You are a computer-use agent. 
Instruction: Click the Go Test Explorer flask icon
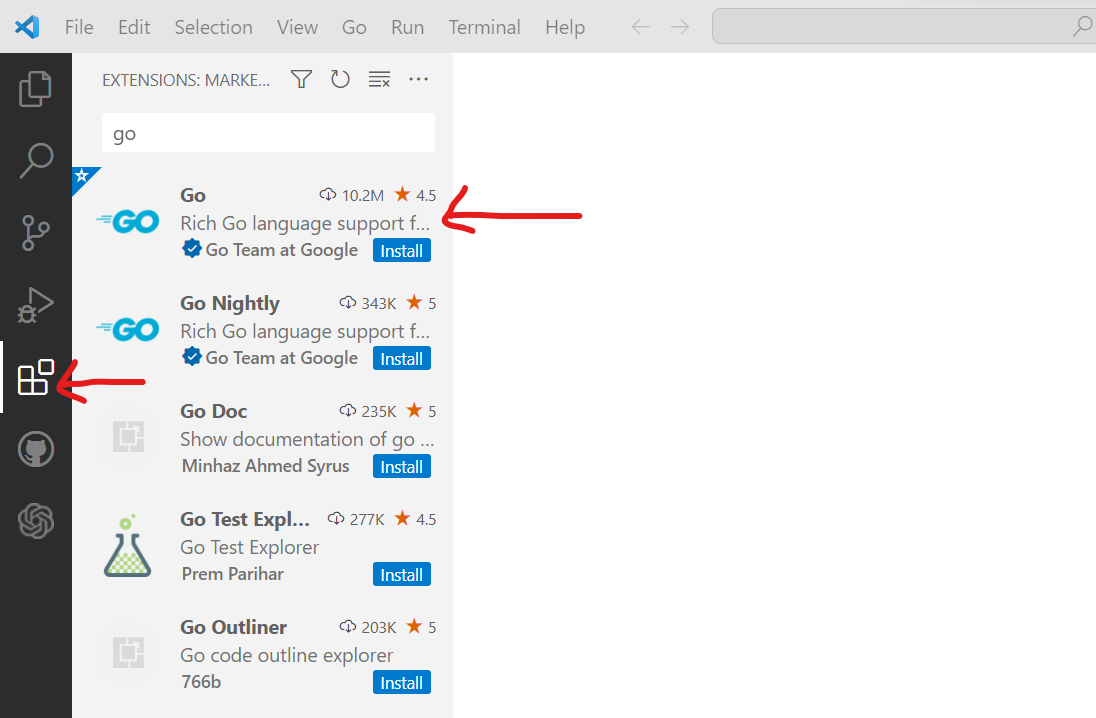tap(128, 545)
